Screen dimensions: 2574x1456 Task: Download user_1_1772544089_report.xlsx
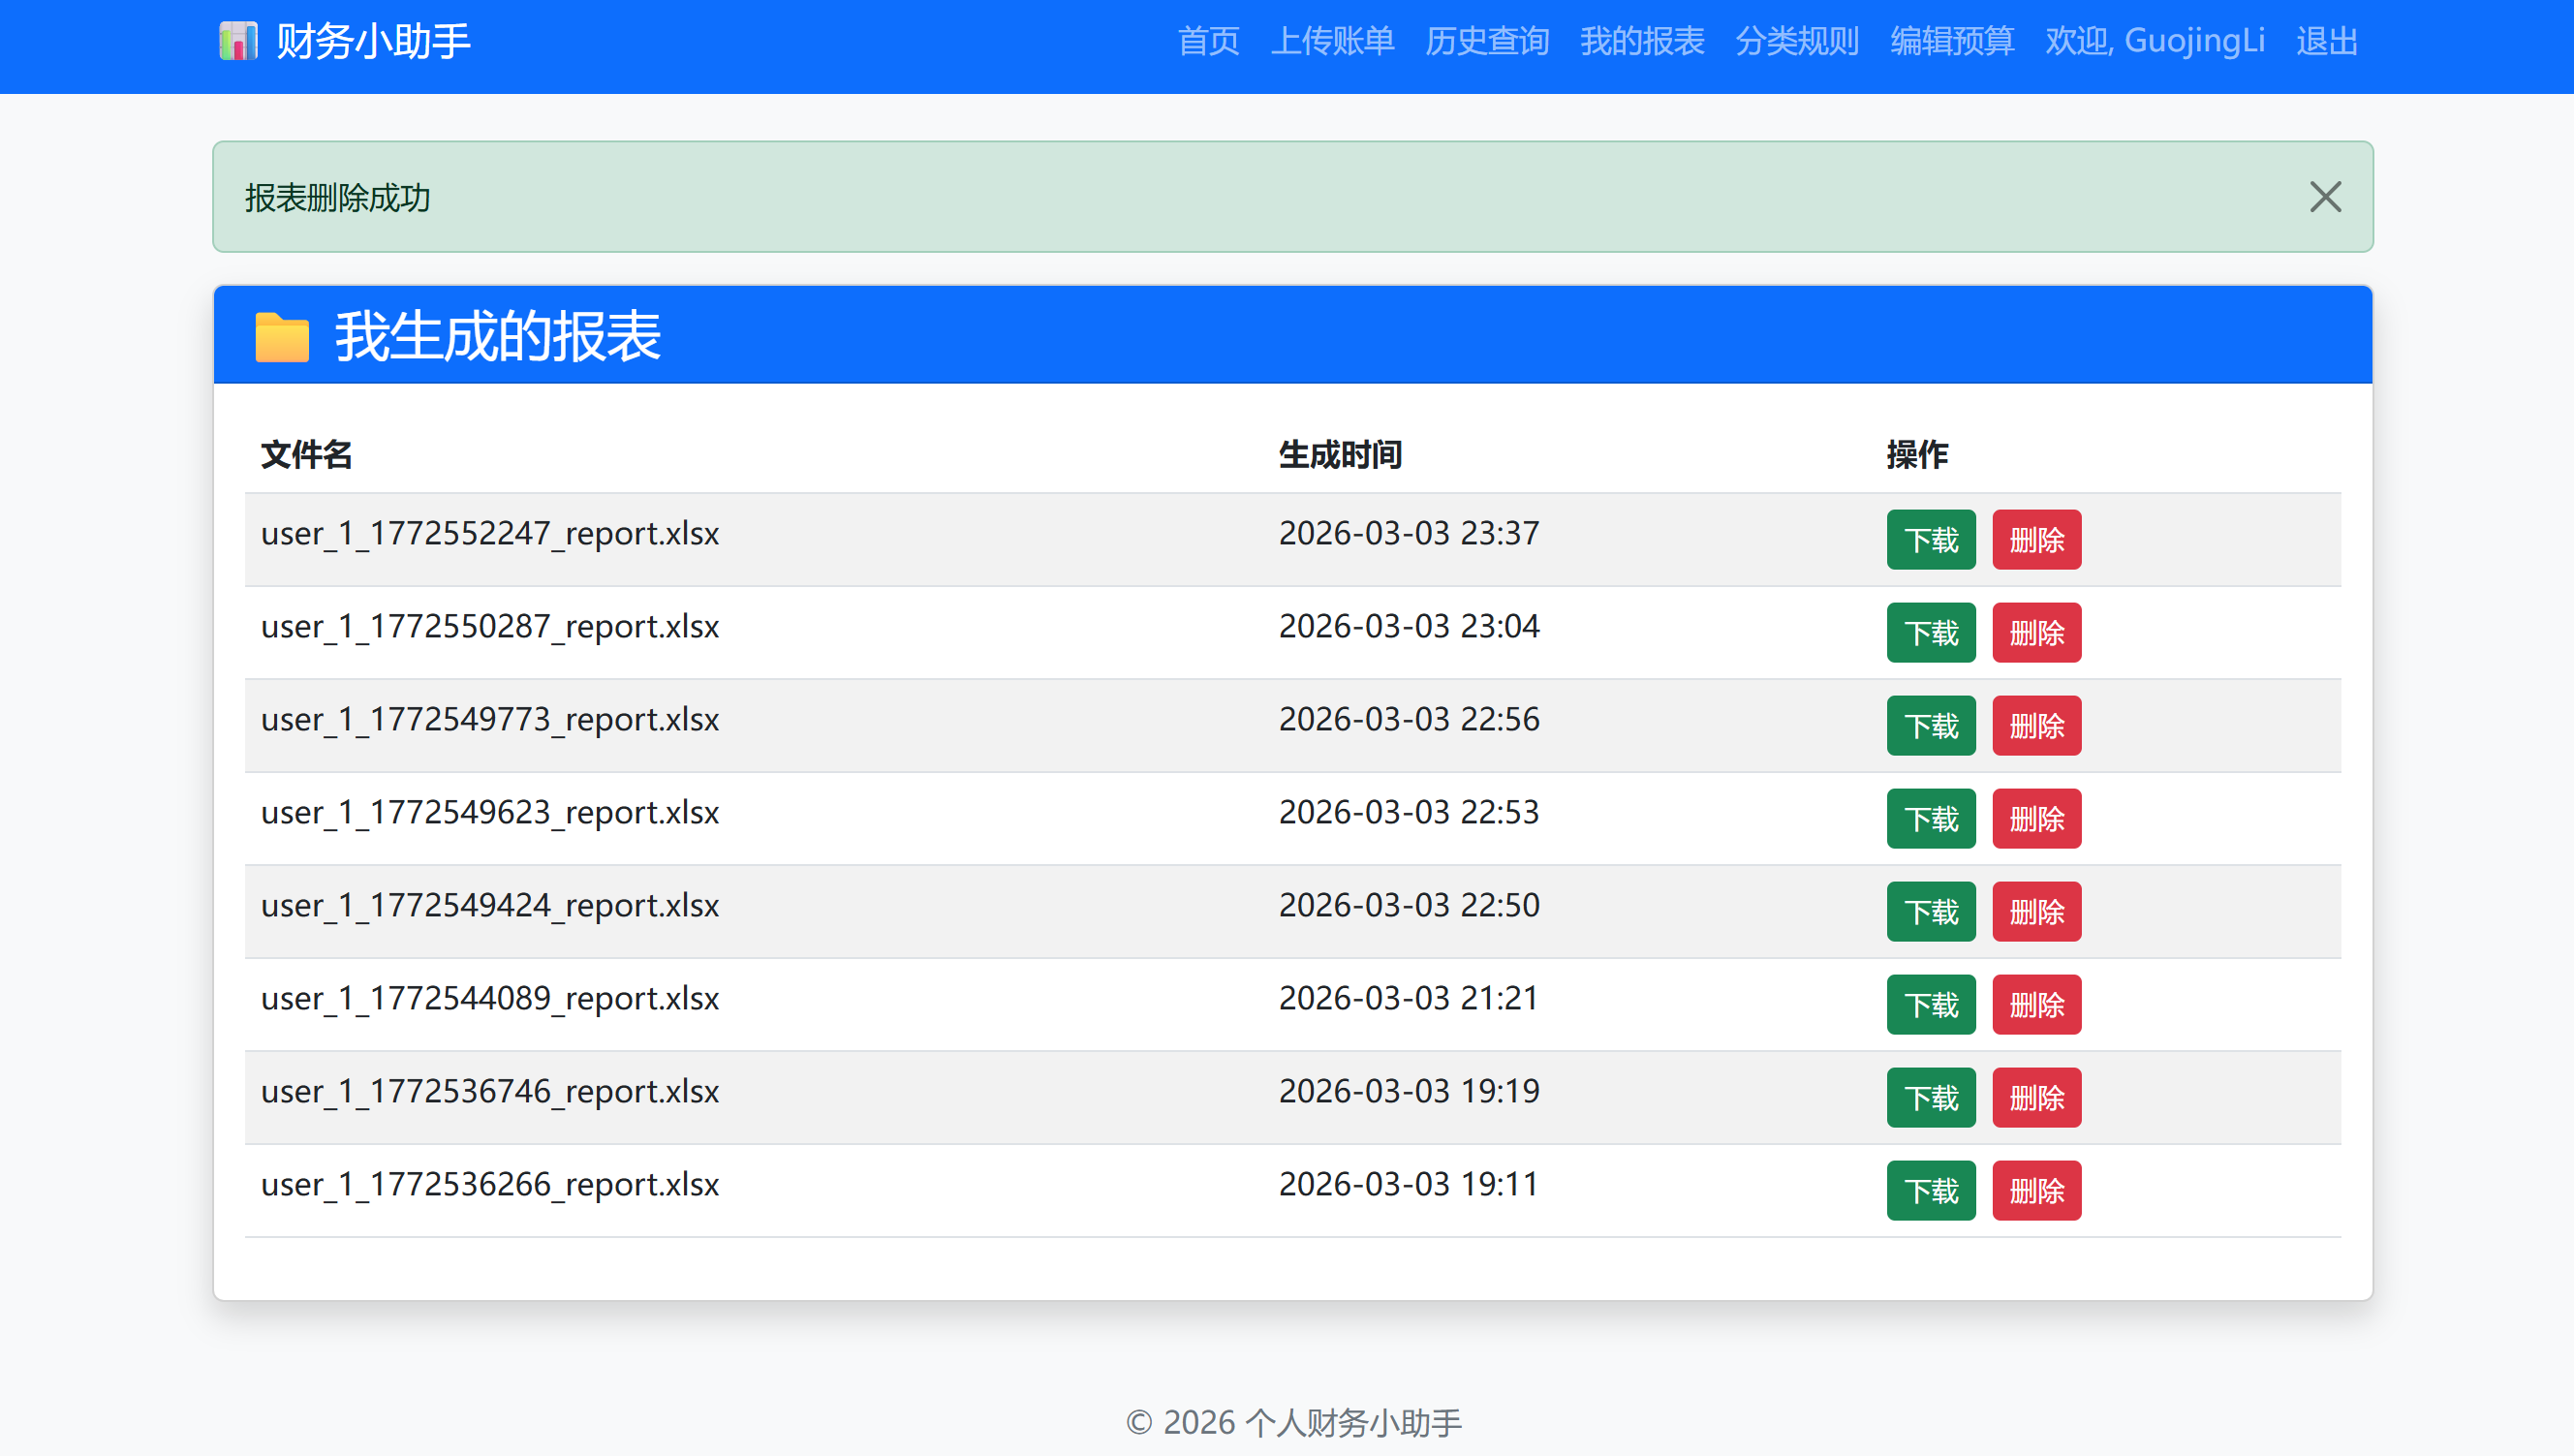coord(1930,1005)
